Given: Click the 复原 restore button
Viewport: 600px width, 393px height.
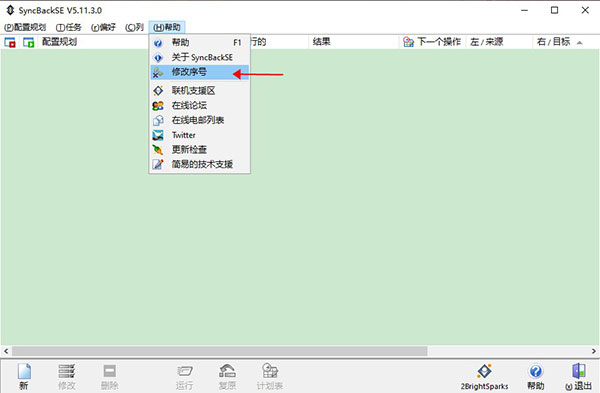Looking at the screenshot, I should [x=227, y=377].
